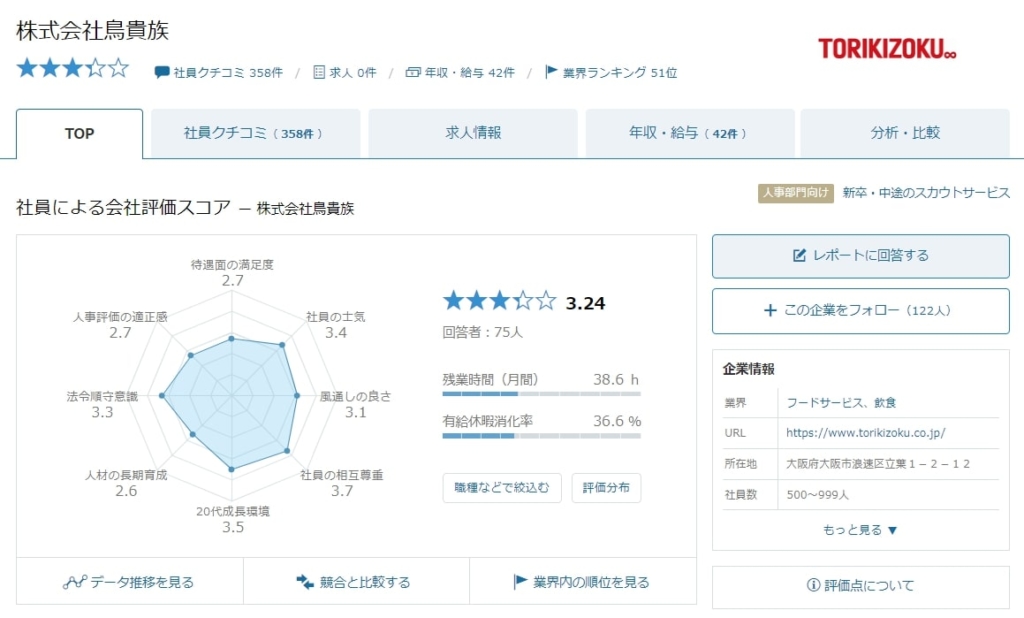Click the 待遇面の満足度 2.7 radar label
This screenshot has height=618, width=1024.
pos(232,272)
